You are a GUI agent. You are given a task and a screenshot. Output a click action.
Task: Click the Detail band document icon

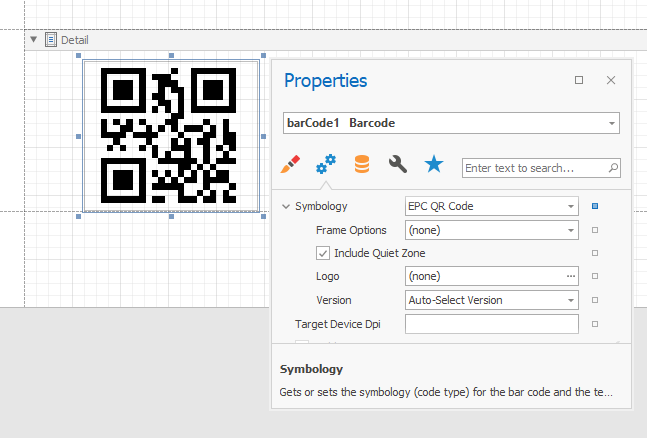(51, 40)
